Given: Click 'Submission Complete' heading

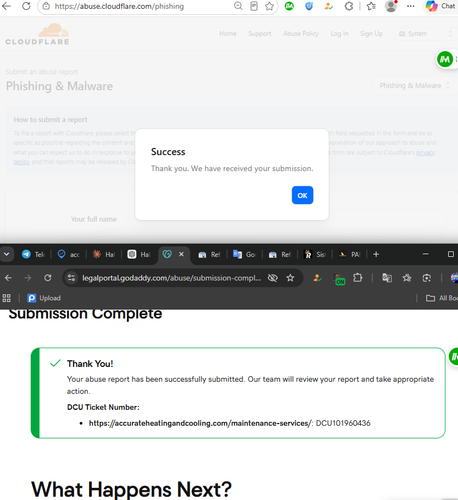Looking at the screenshot, I should coord(85,314).
